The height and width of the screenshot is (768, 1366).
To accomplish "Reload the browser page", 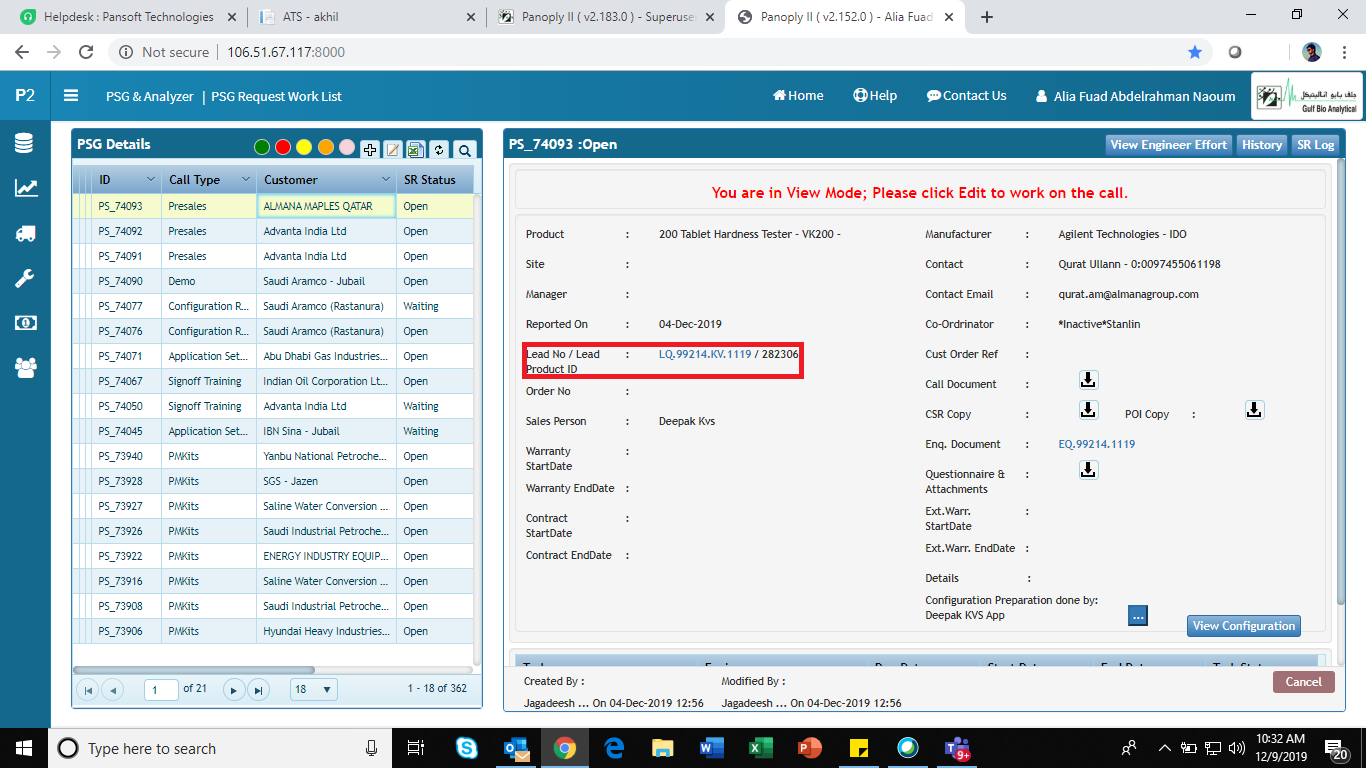I will [86, 52].
